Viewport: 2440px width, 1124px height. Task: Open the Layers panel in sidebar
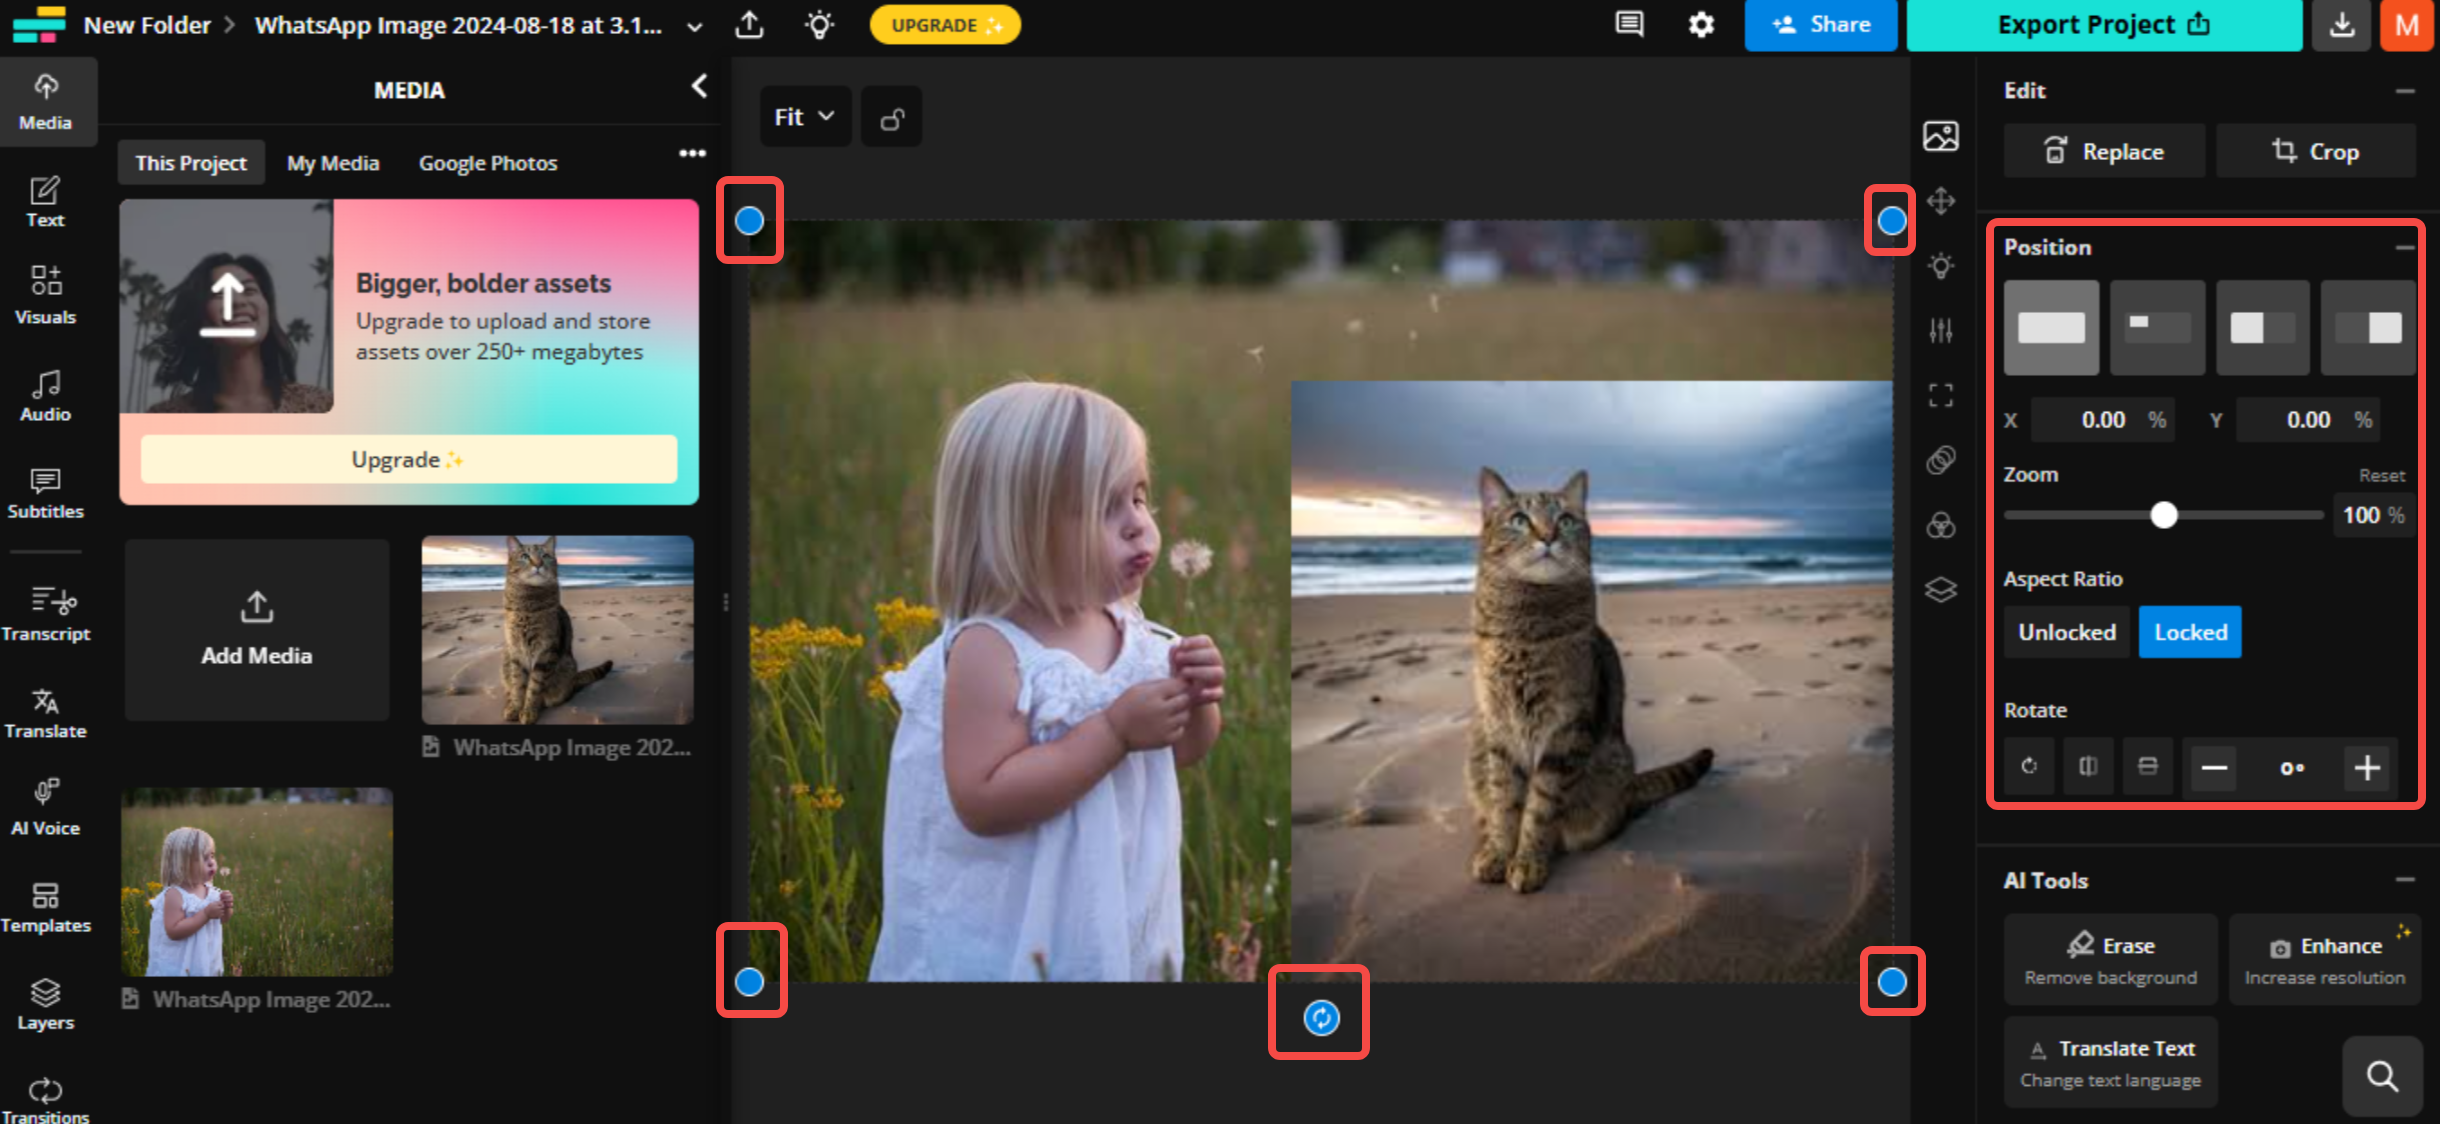45,1003
